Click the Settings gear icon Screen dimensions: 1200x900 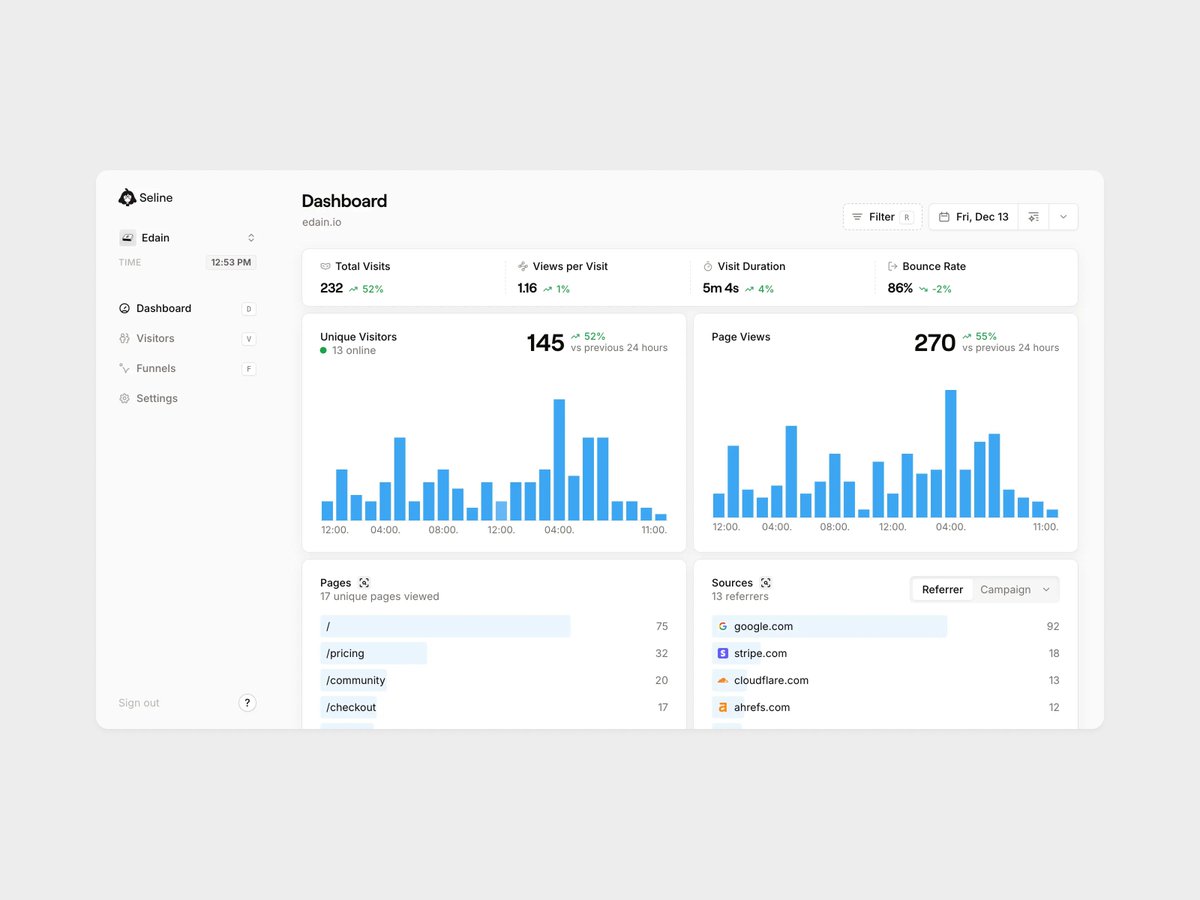click(124, 398)
